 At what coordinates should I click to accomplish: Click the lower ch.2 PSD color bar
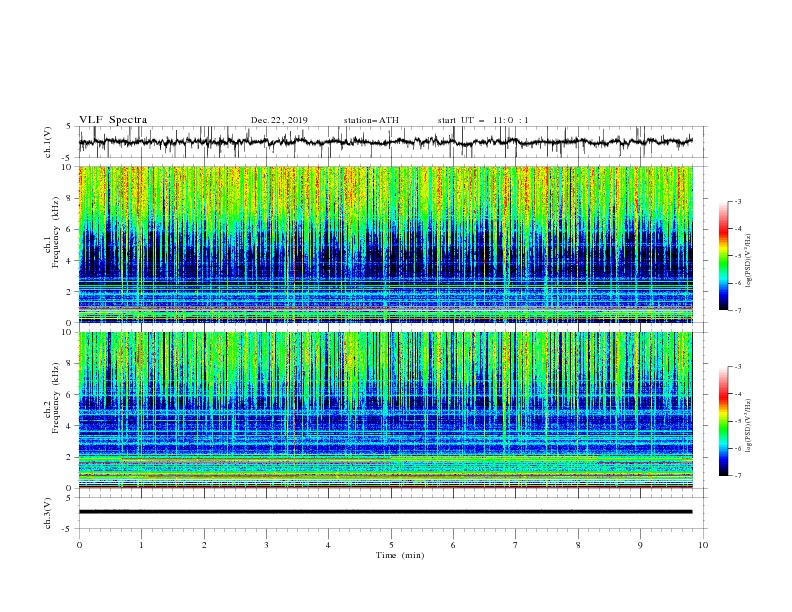click(x=724, y=421)
